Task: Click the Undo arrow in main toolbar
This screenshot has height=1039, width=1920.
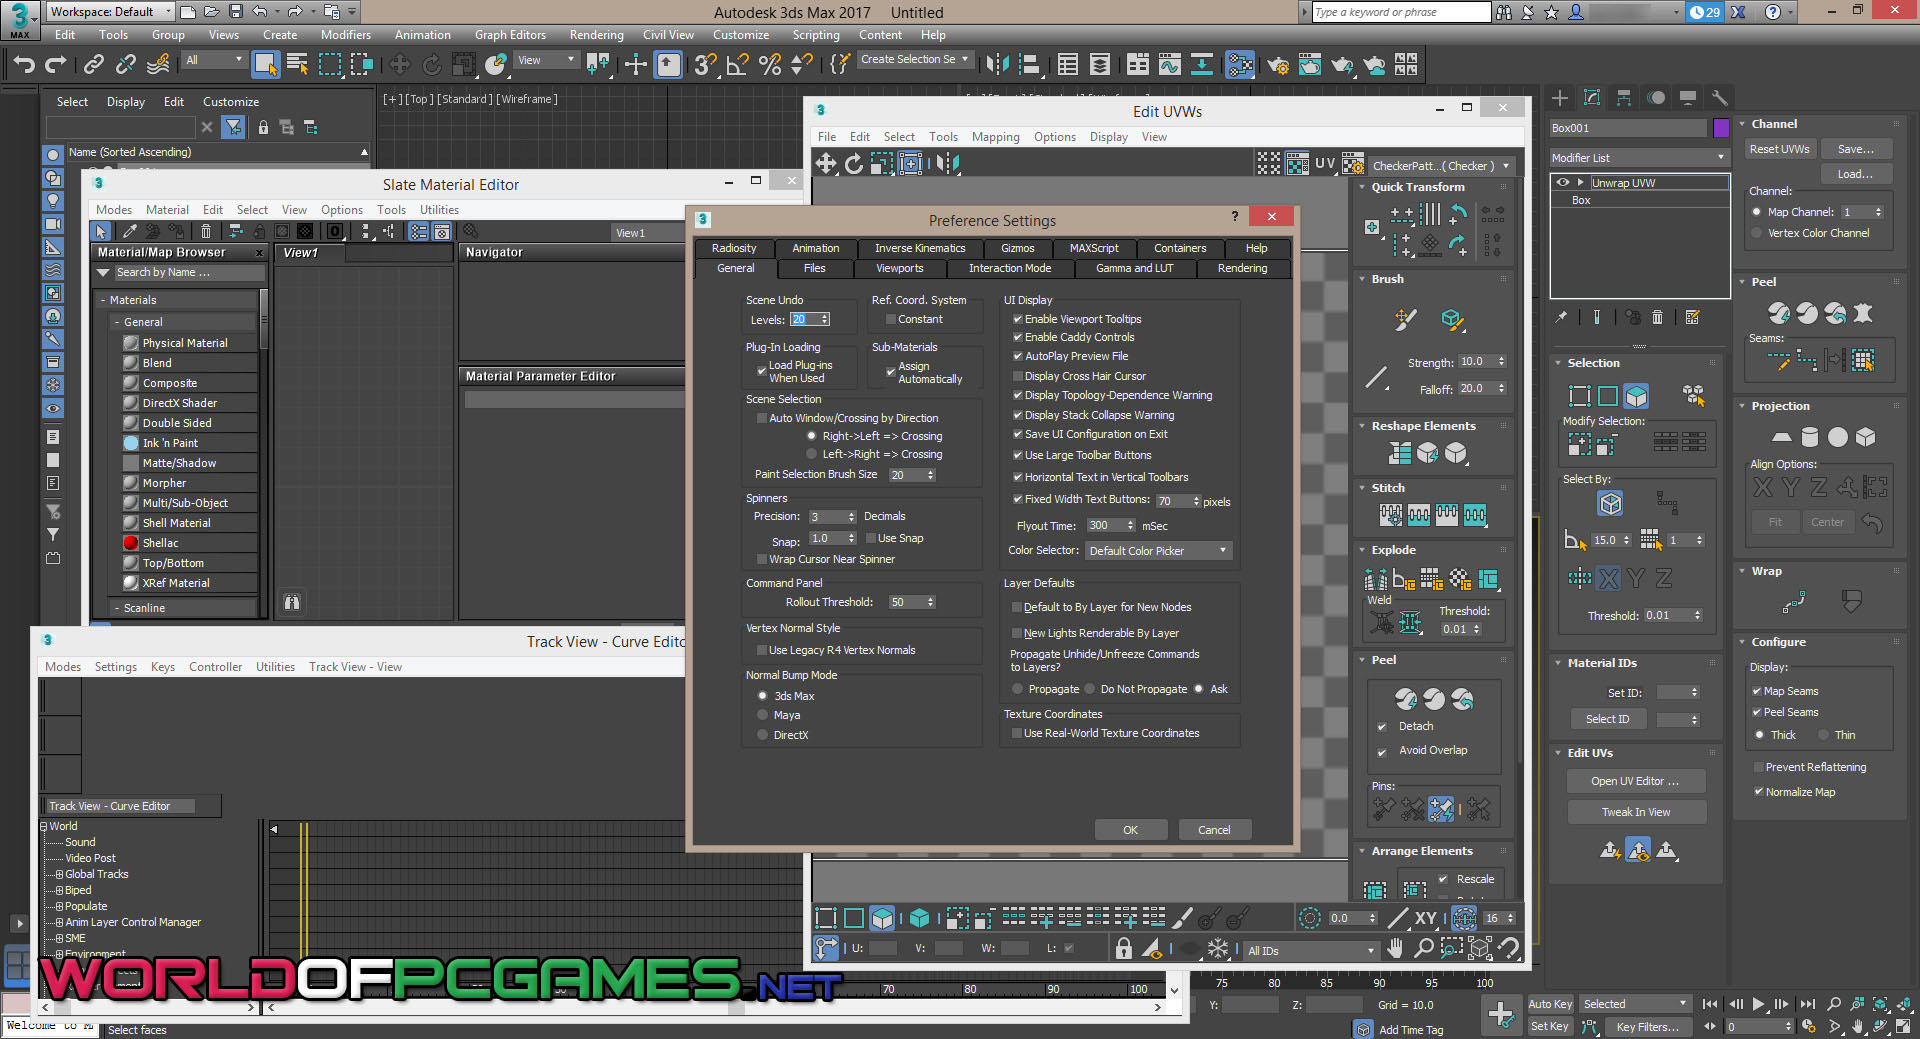Action: (24, 65)
